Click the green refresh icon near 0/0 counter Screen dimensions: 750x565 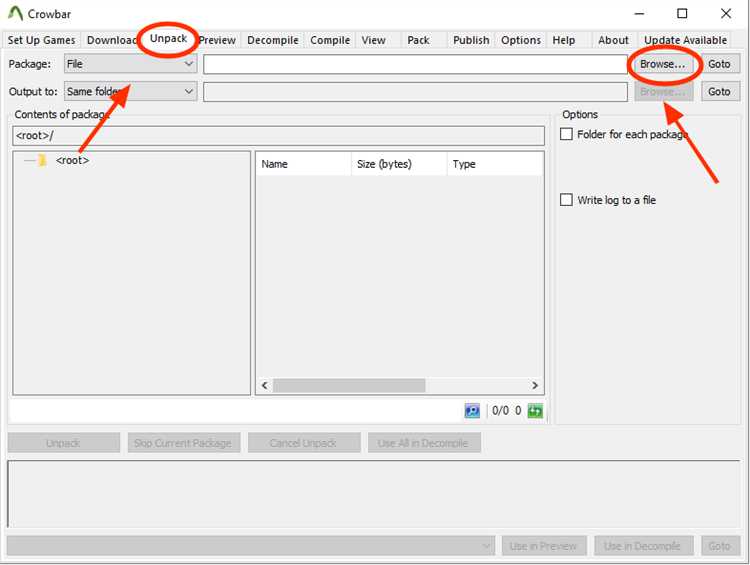tap(535, 410)
